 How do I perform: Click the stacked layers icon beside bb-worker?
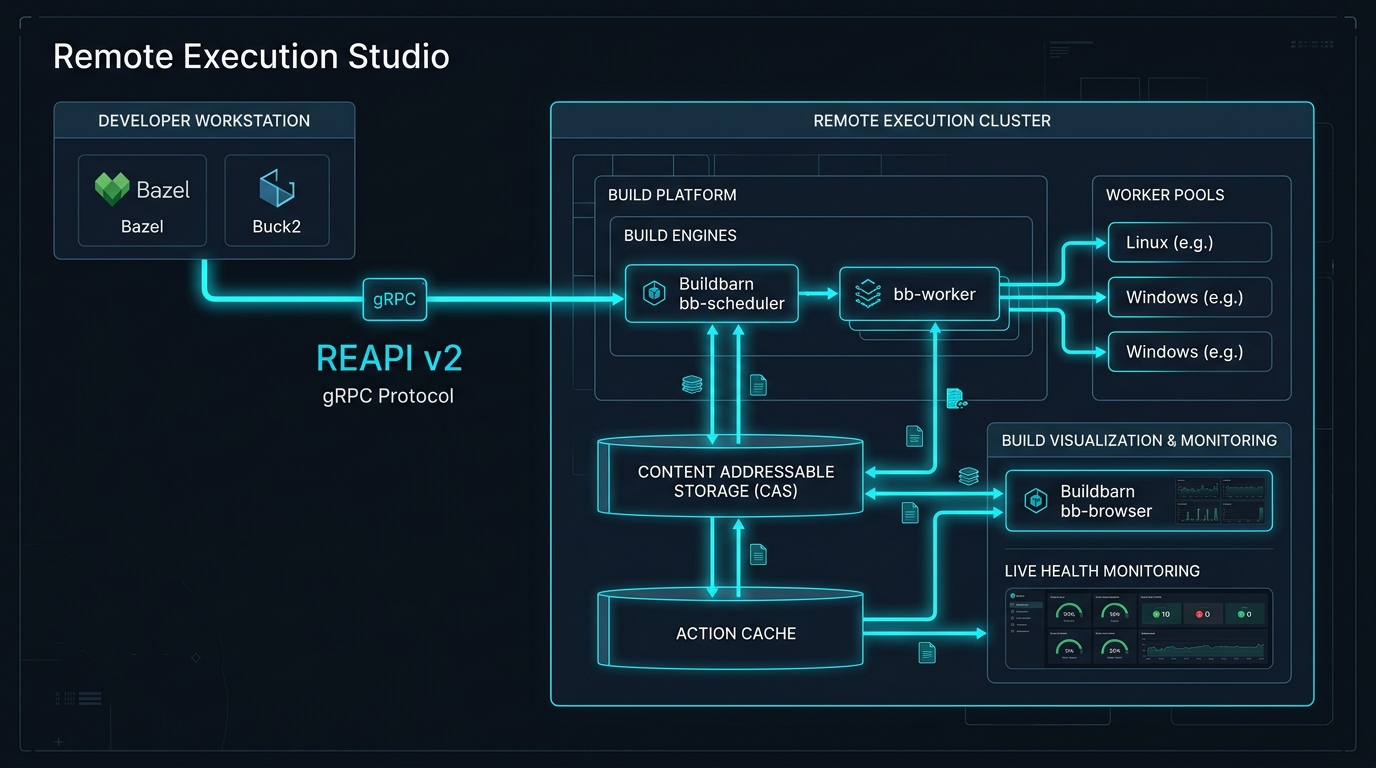[866, 294]
